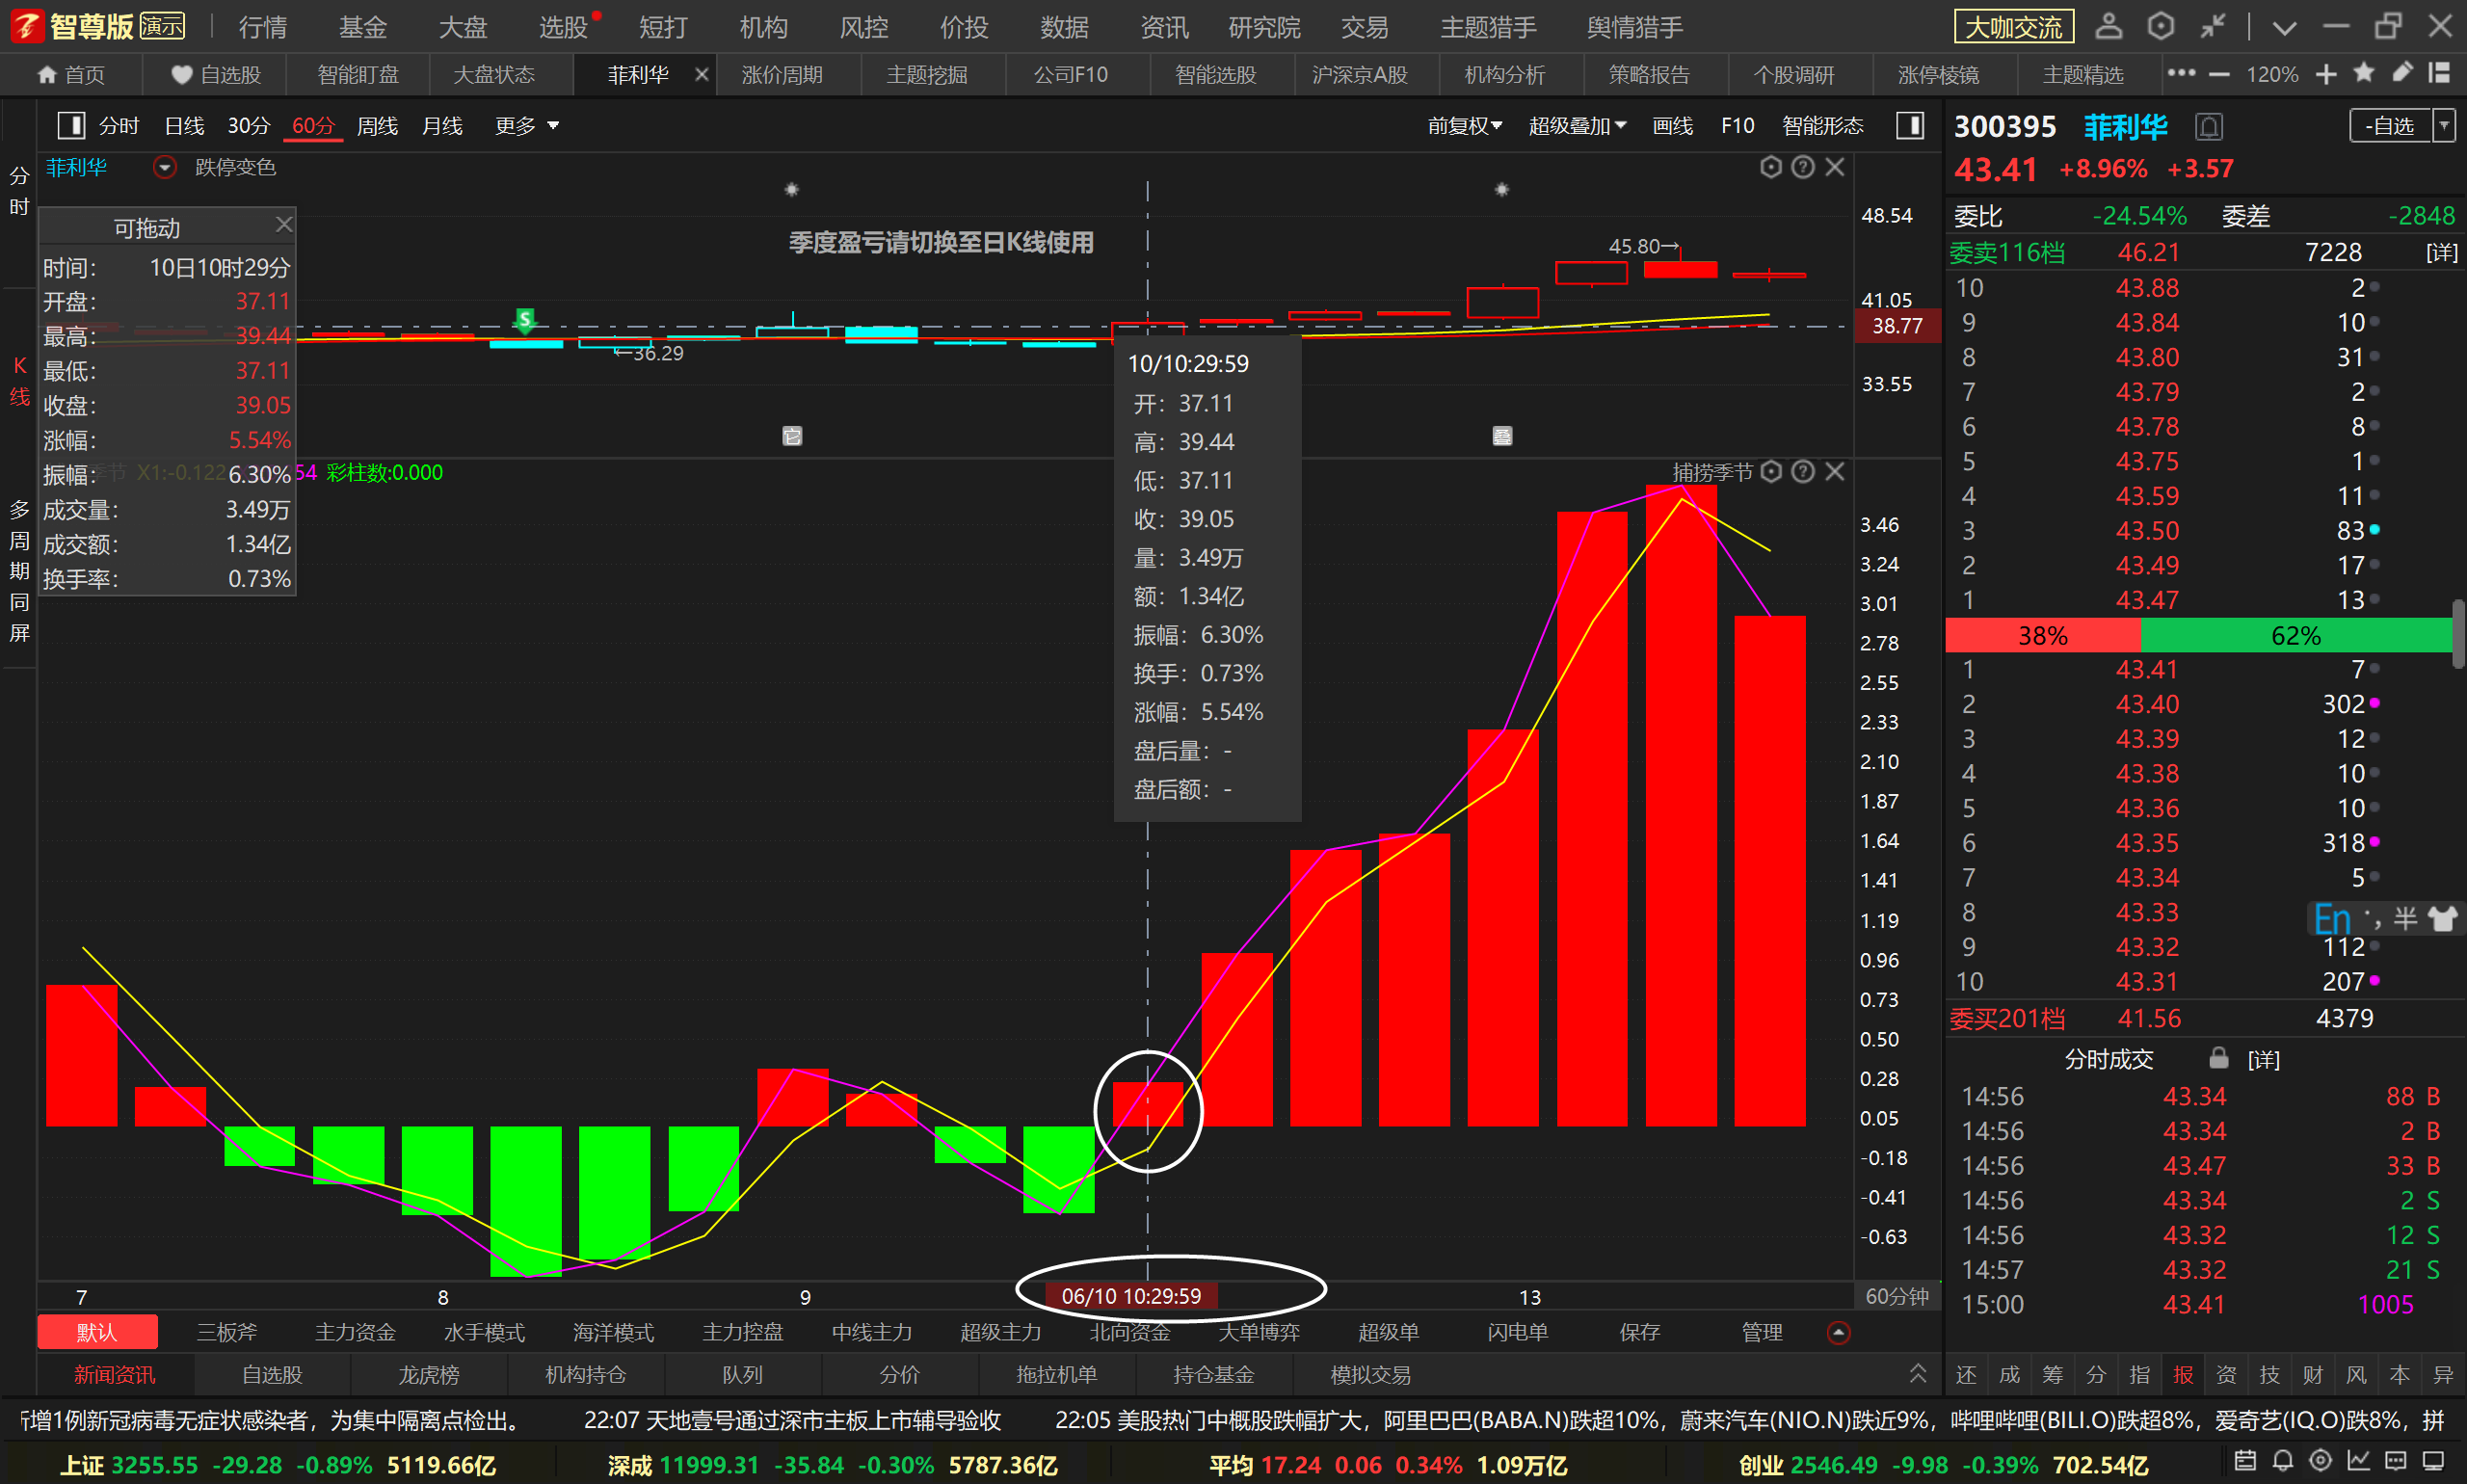Switch chart period to 日线
Screen dimensions: 2467x1484
click(x=184, y=126)
